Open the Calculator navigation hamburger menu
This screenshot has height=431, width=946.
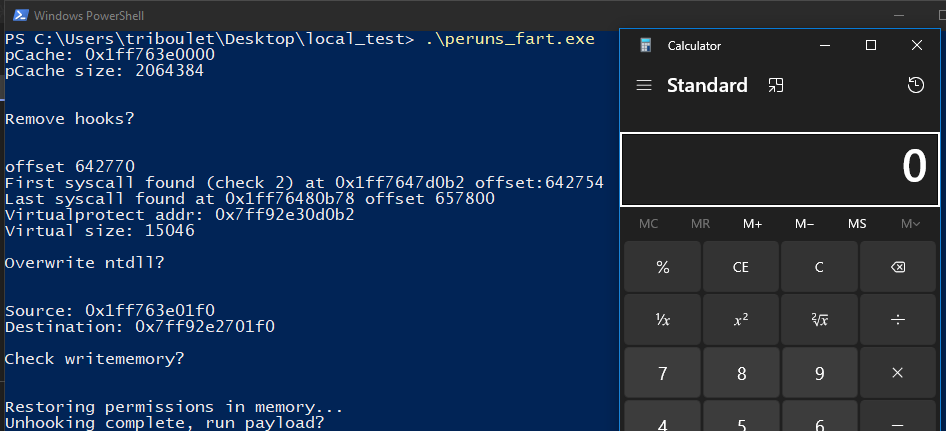click(x=644, y=86)
